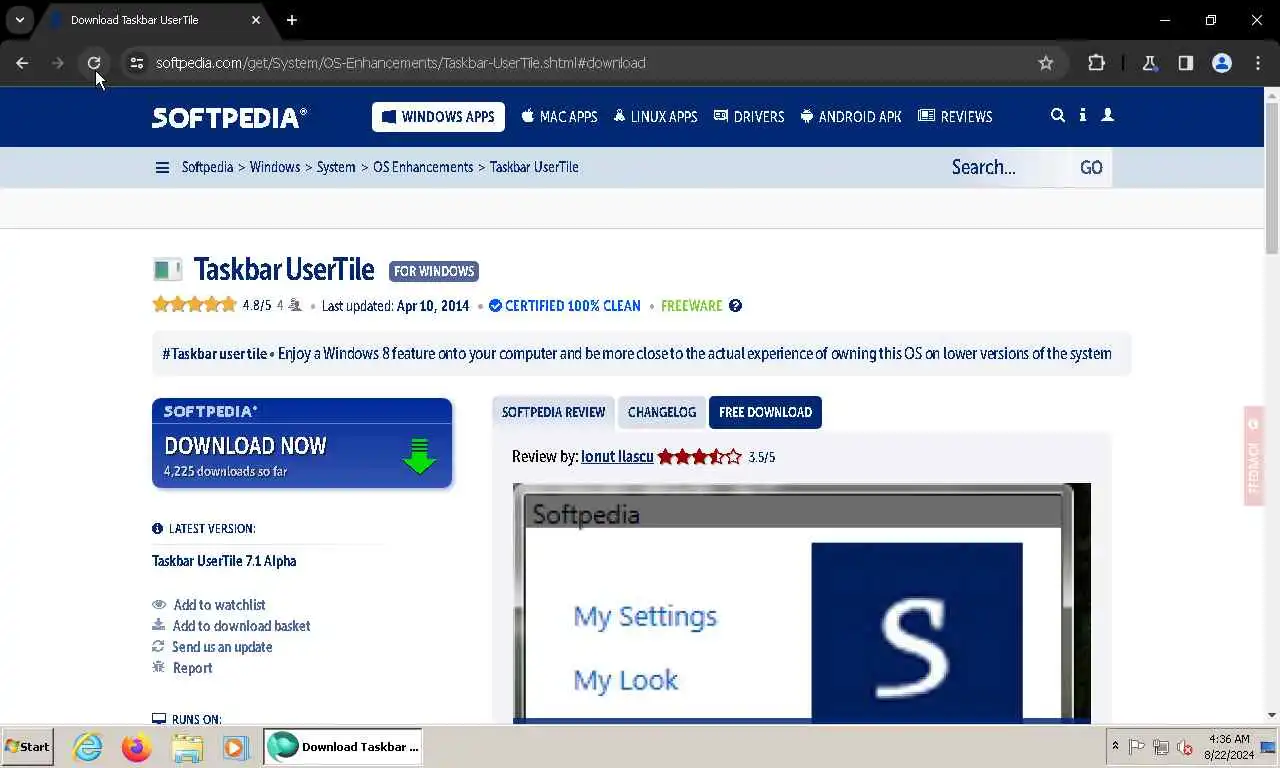Viewport: 1280px width, 768px height.
Task: Click the FEEDBACK side tab
Action: point(1254,456)
